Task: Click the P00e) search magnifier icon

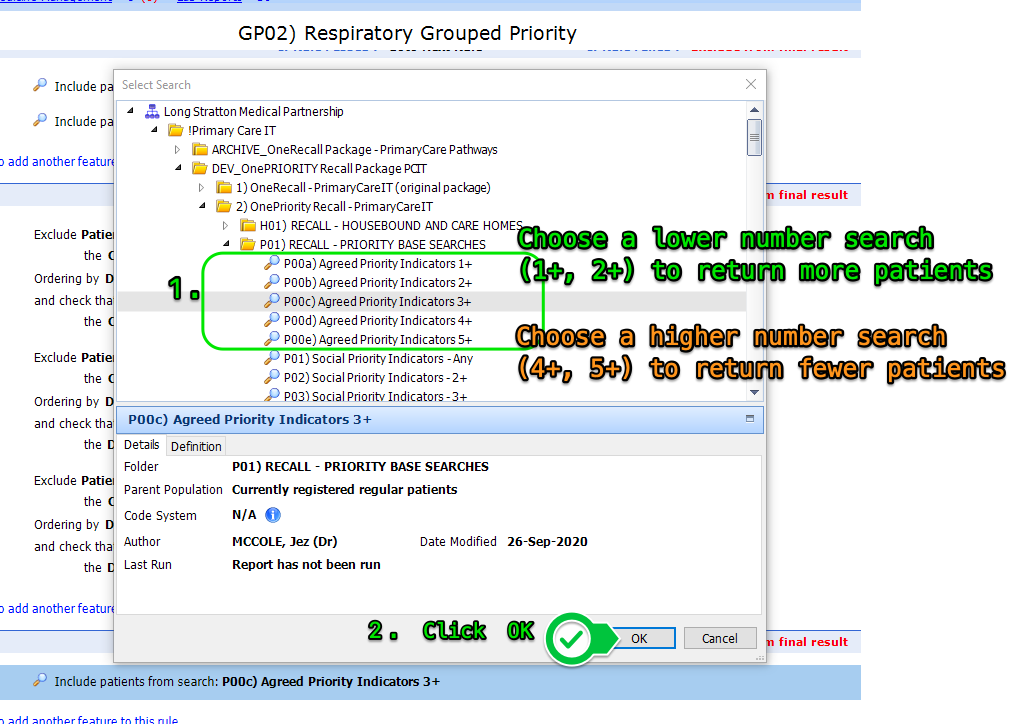Action: tap(272, 338)
